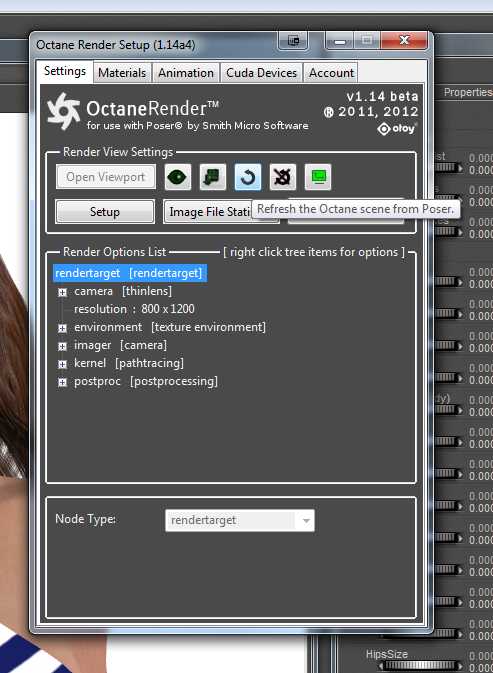Select the imager [camera] text row
This screenshot has width=493, height=673.
click(x=121, y=345)
